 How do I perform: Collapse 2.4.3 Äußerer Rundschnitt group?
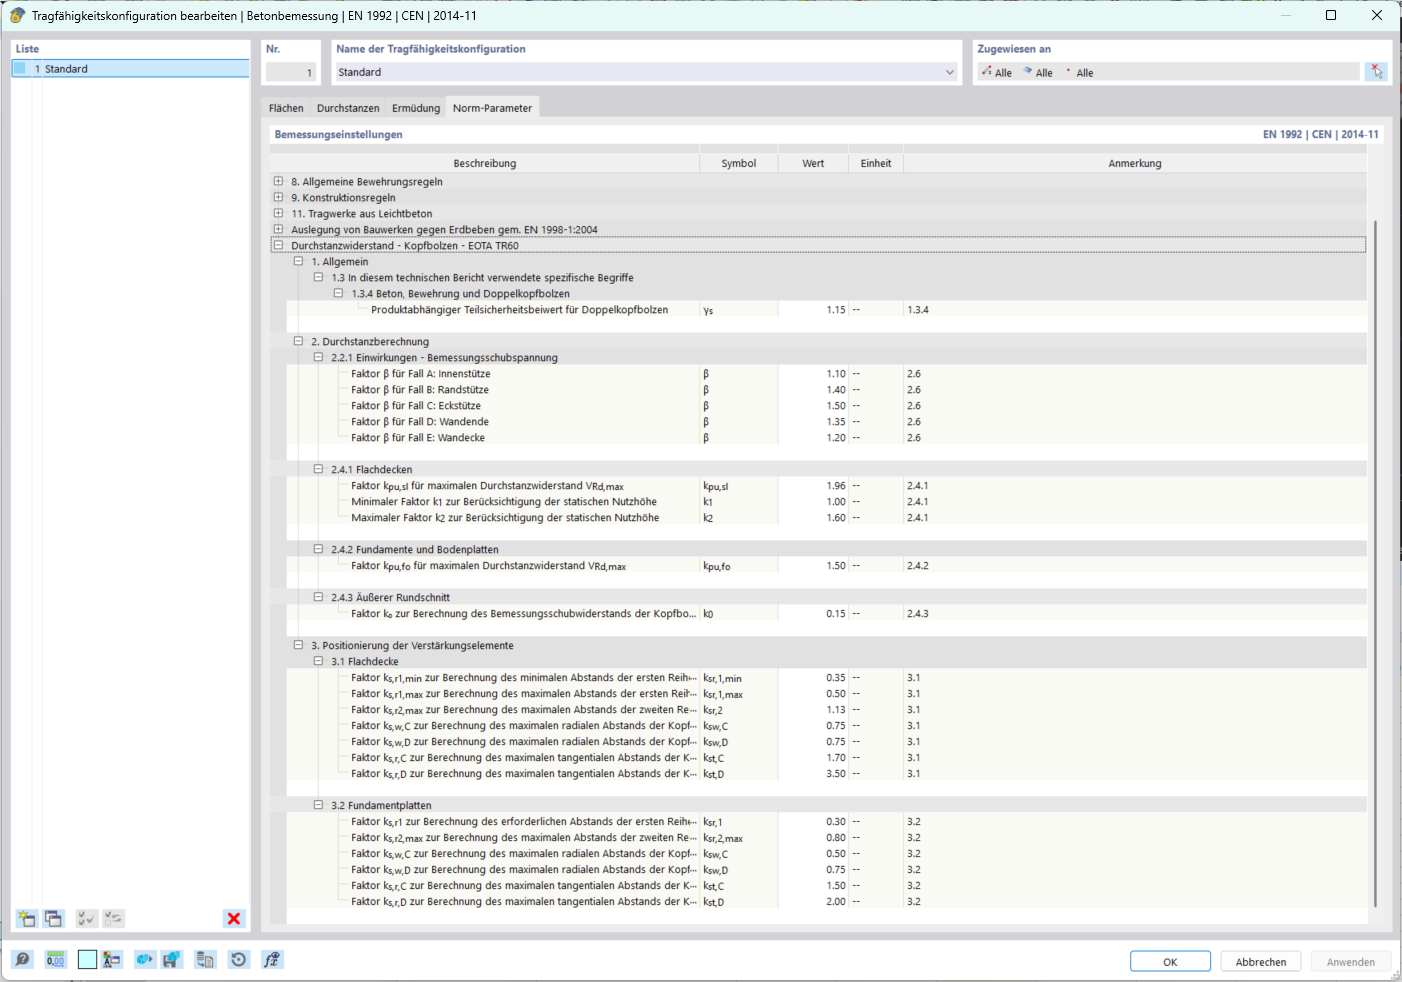[x=318, y=597]
